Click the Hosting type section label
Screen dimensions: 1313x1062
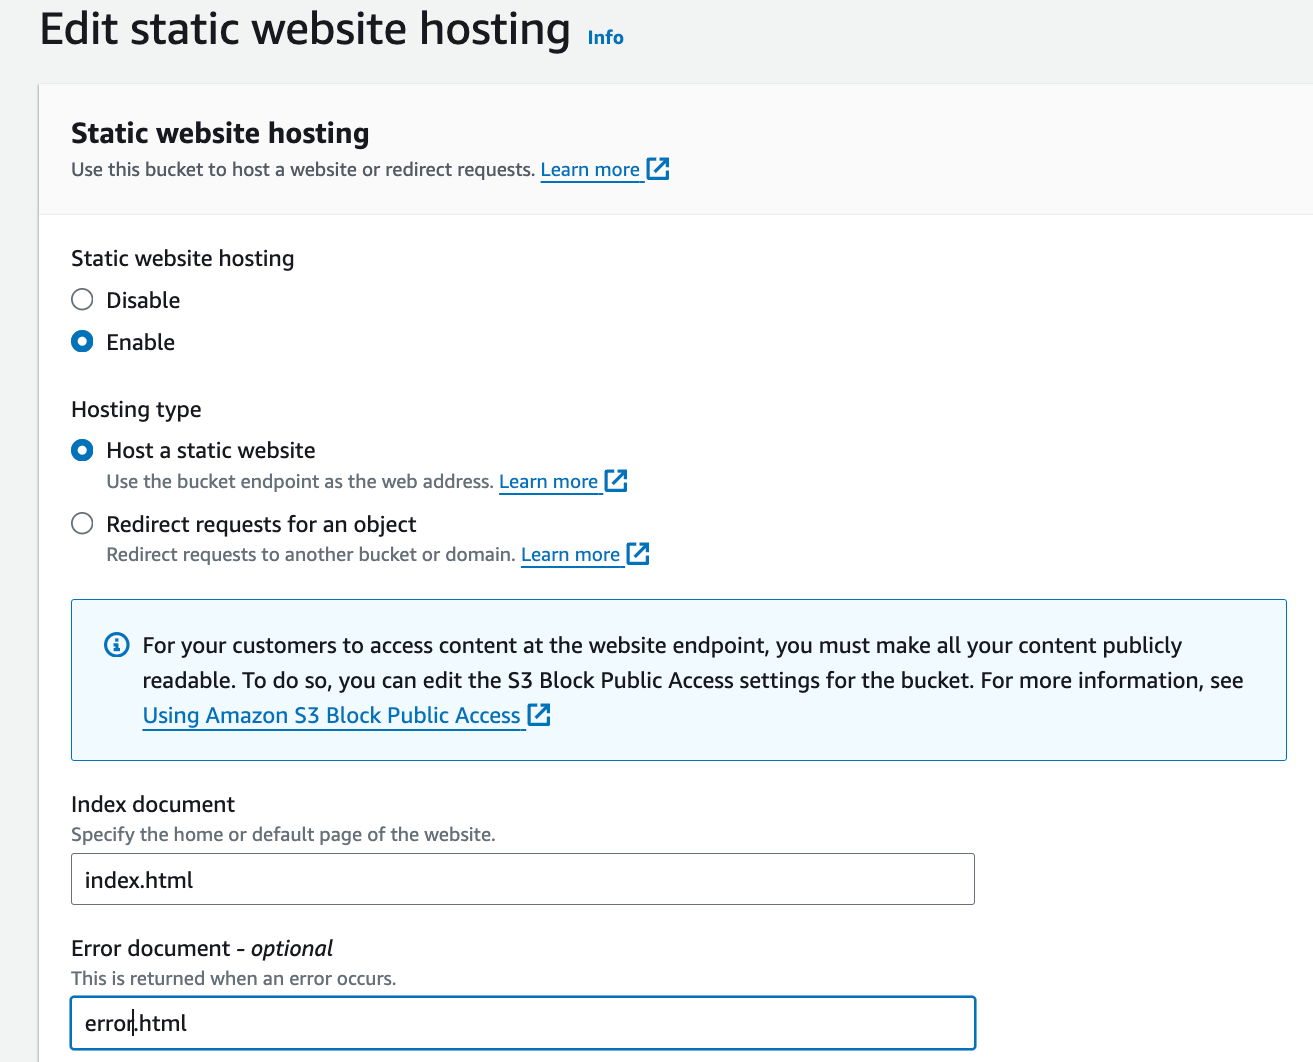pyautogui.click(x=136, y=409)
